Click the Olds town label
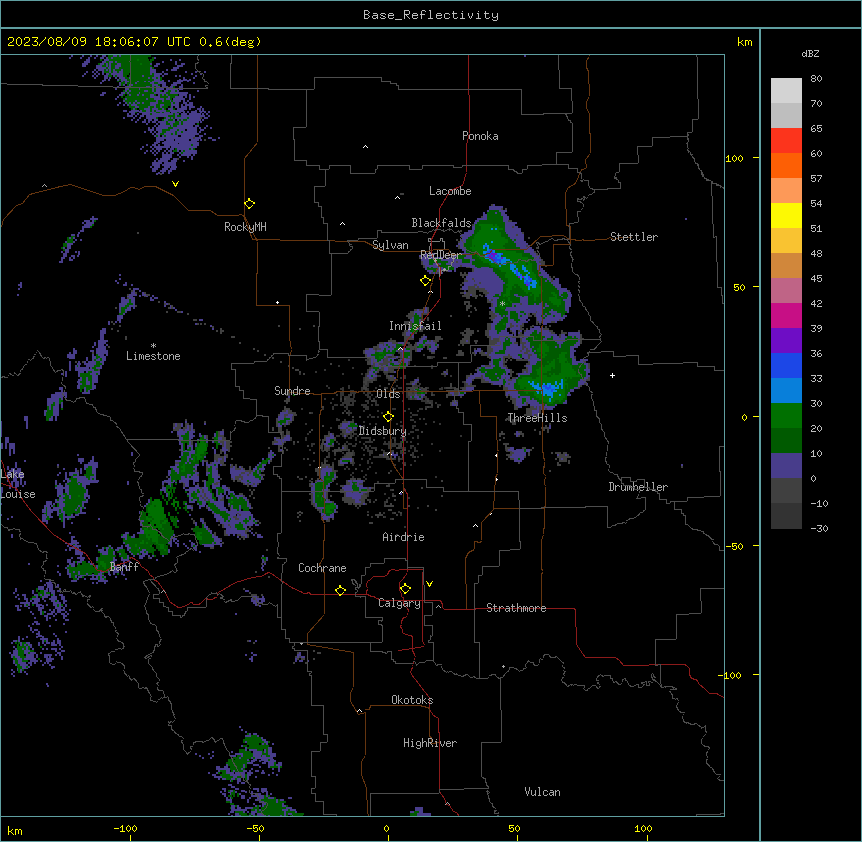 [x=388, y=394]
